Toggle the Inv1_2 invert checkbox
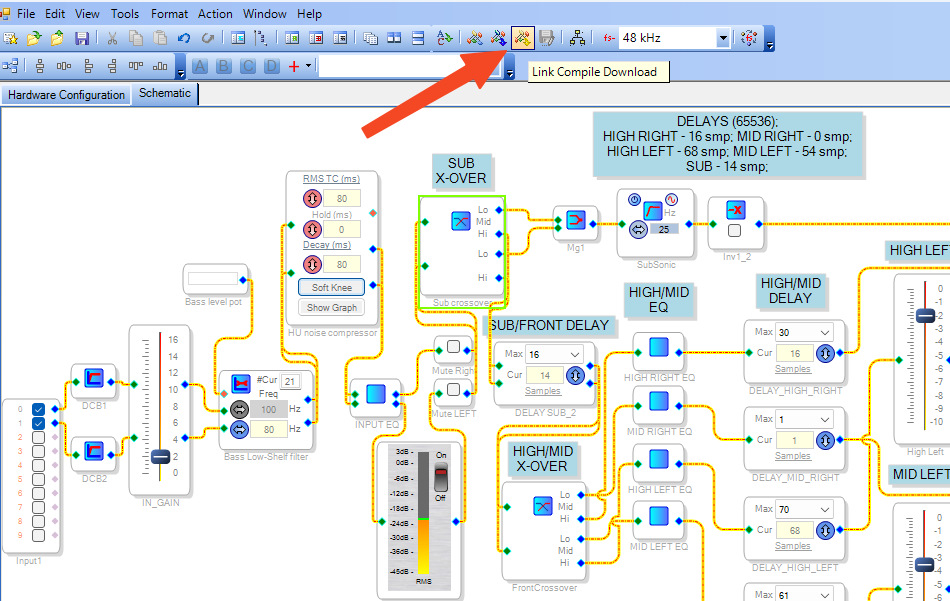The width and height of the screenshot is (950, 601). [734, 230]
